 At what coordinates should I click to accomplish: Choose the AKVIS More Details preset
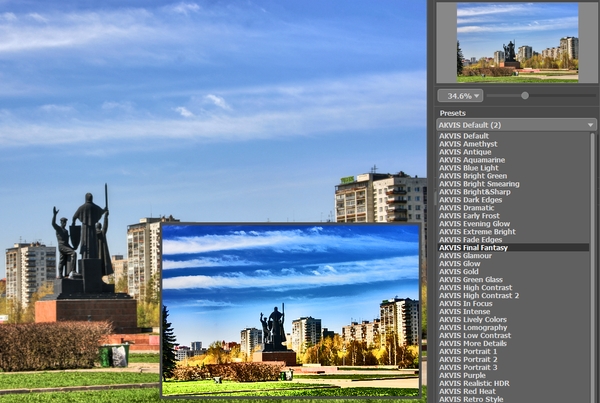pyautogui.click(x=513, y=344)
